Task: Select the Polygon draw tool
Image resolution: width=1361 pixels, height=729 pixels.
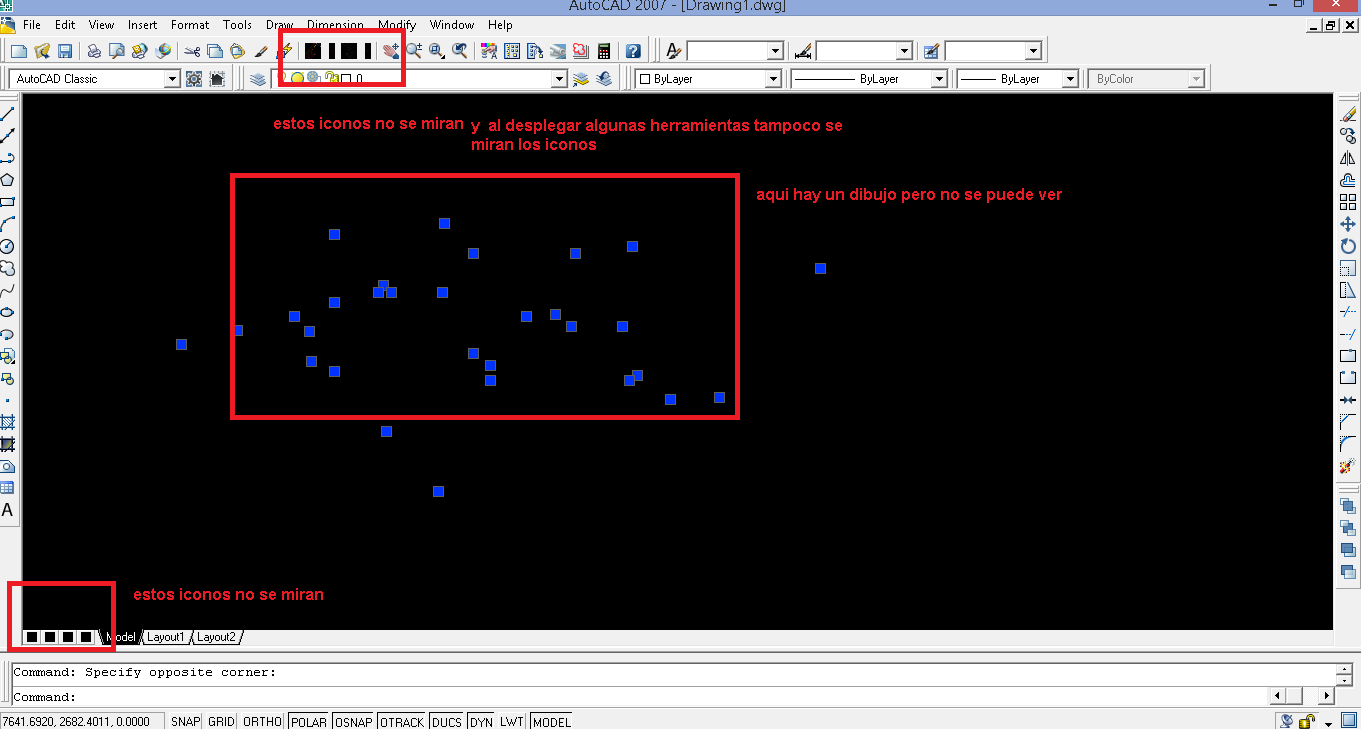Action: 7,180
